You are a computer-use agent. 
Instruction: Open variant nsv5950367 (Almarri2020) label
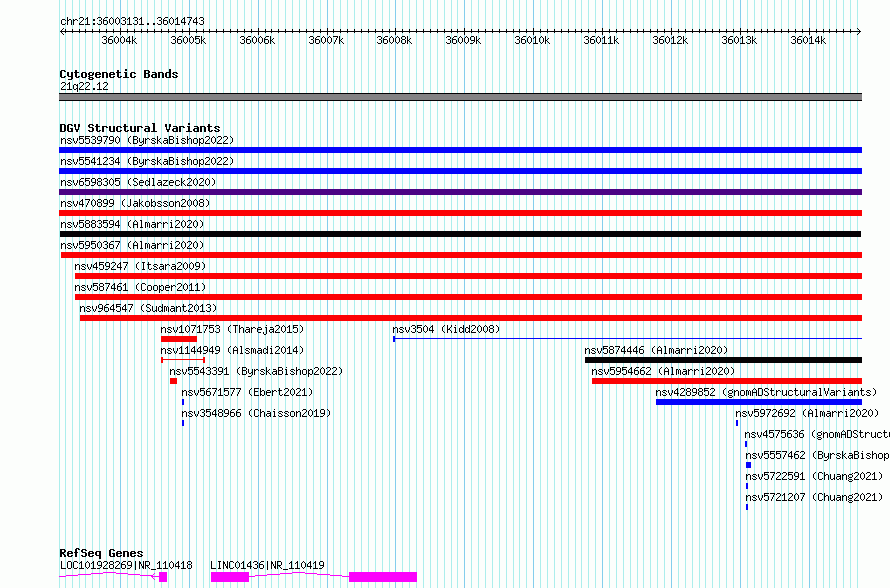pos(132,245)
